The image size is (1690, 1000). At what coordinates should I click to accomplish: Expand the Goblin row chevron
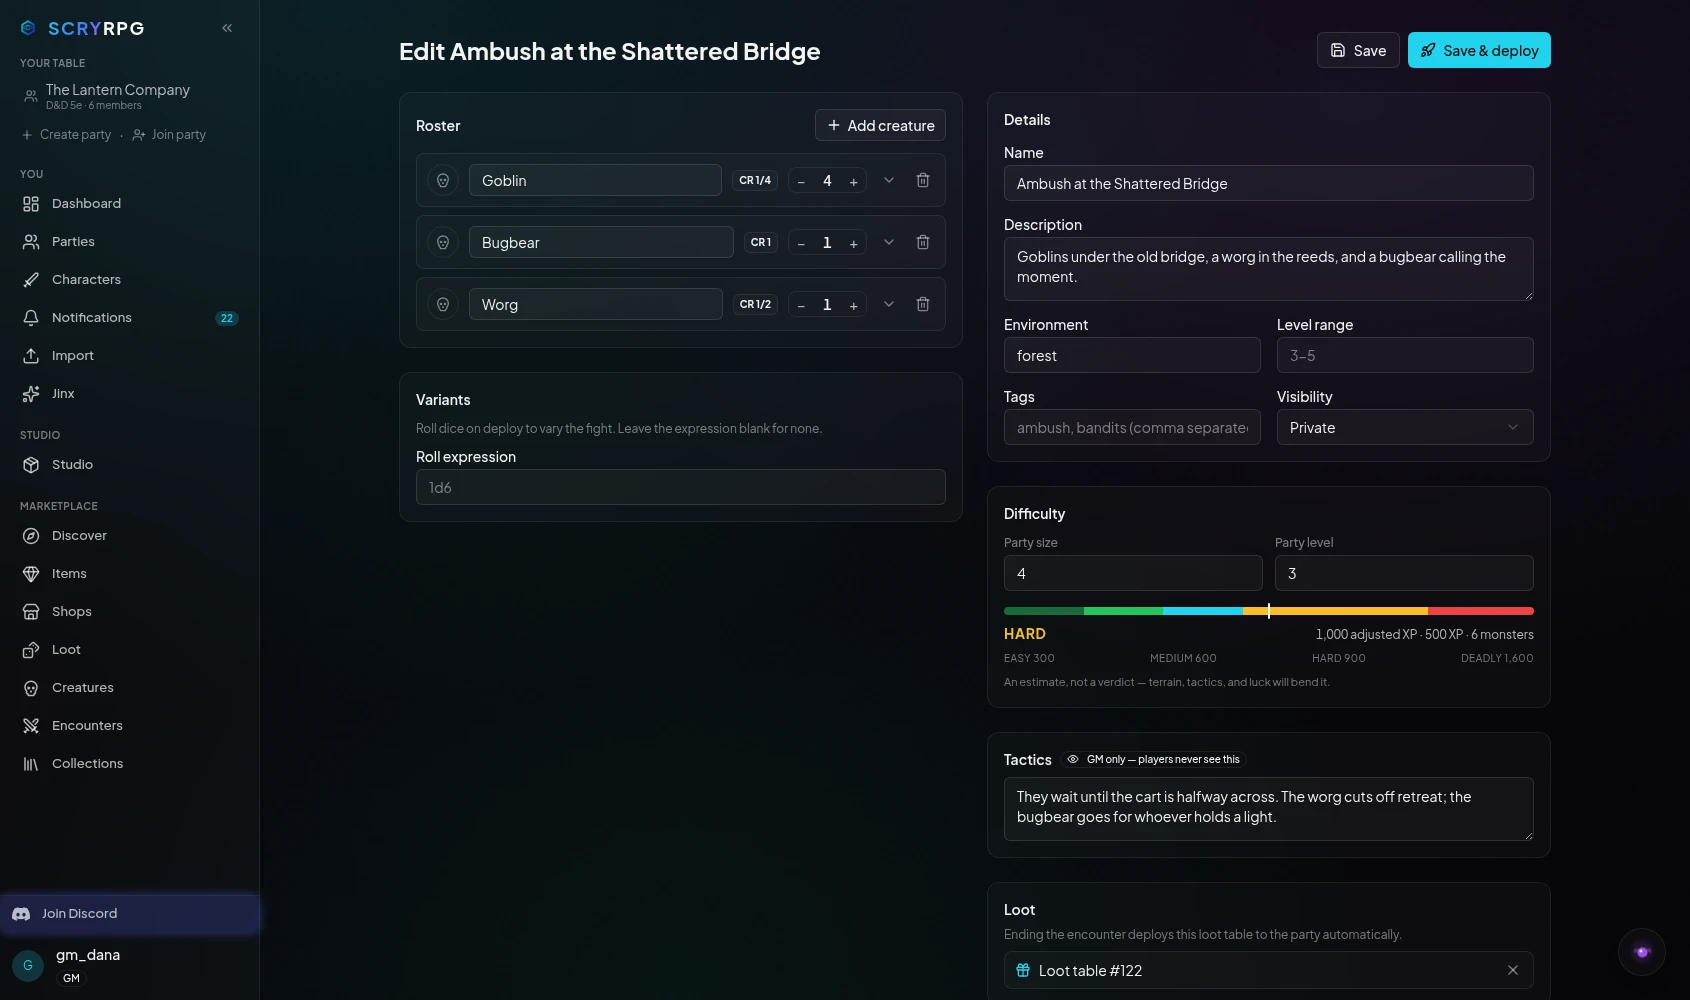[889, 180]
